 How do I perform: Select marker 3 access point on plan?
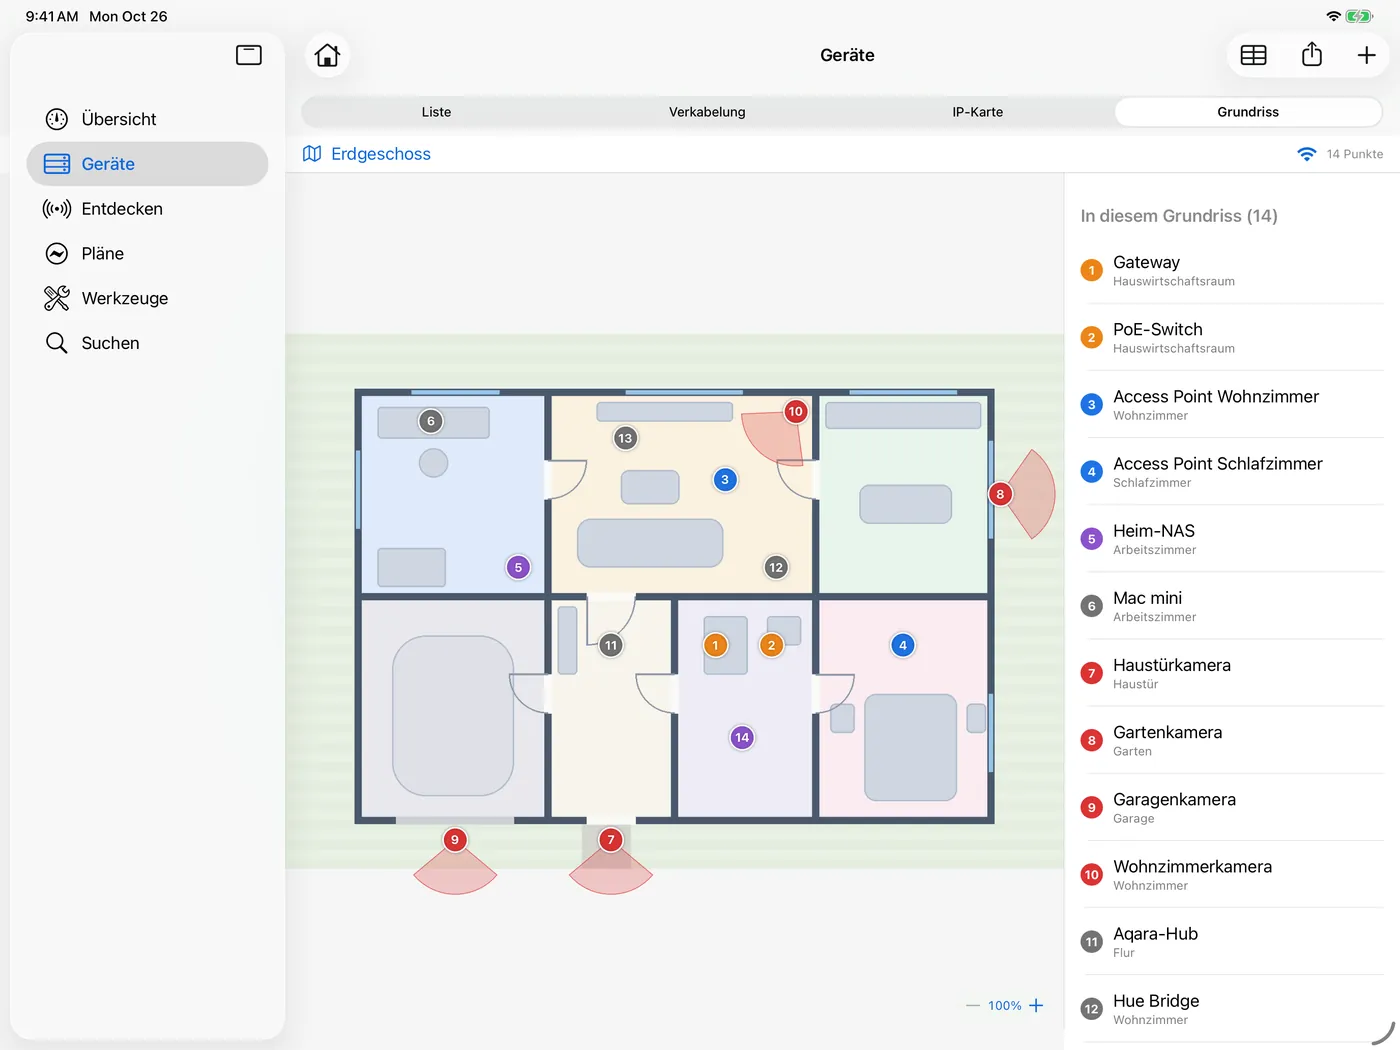tap(725, 480)
